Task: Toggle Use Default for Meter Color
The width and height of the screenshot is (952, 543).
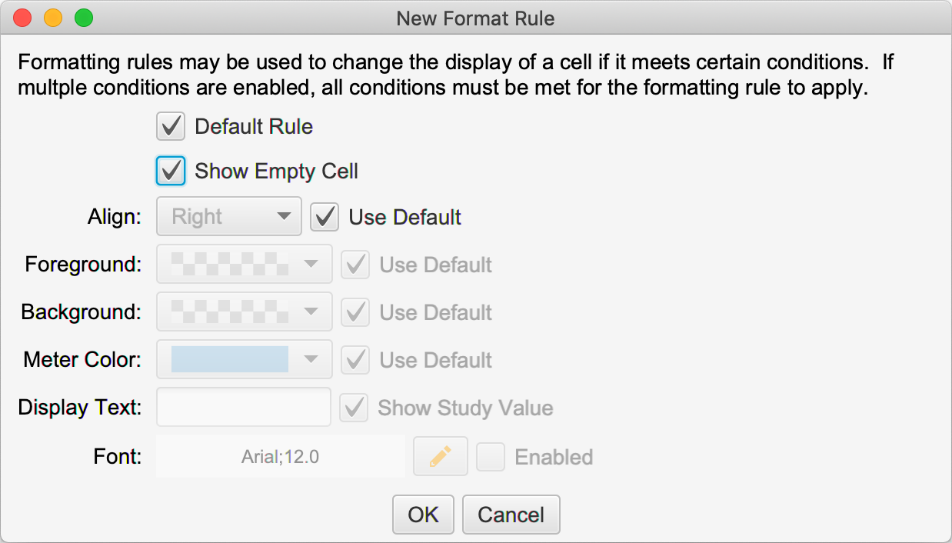Action: (x=355, y=360)
